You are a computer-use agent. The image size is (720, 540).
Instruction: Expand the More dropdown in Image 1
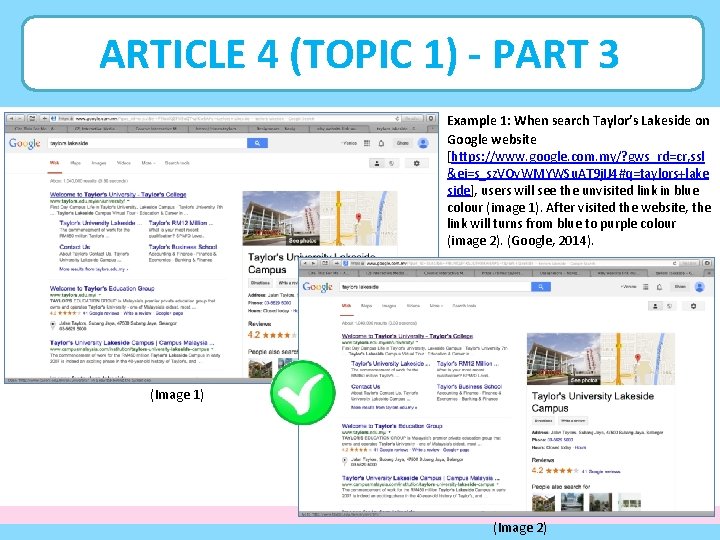coord(148,163)
